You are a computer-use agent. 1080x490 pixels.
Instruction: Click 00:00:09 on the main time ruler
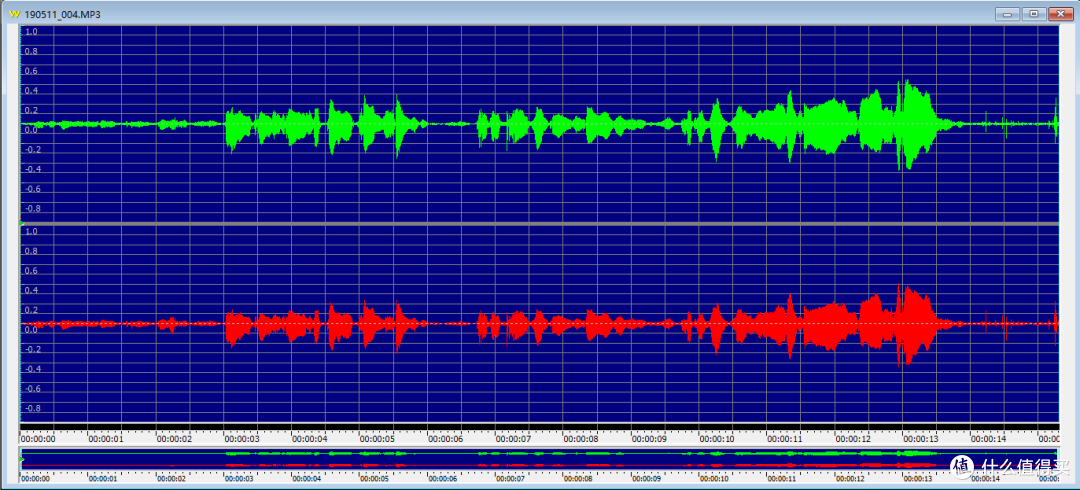pyautogui.click(x=649, y=438)
